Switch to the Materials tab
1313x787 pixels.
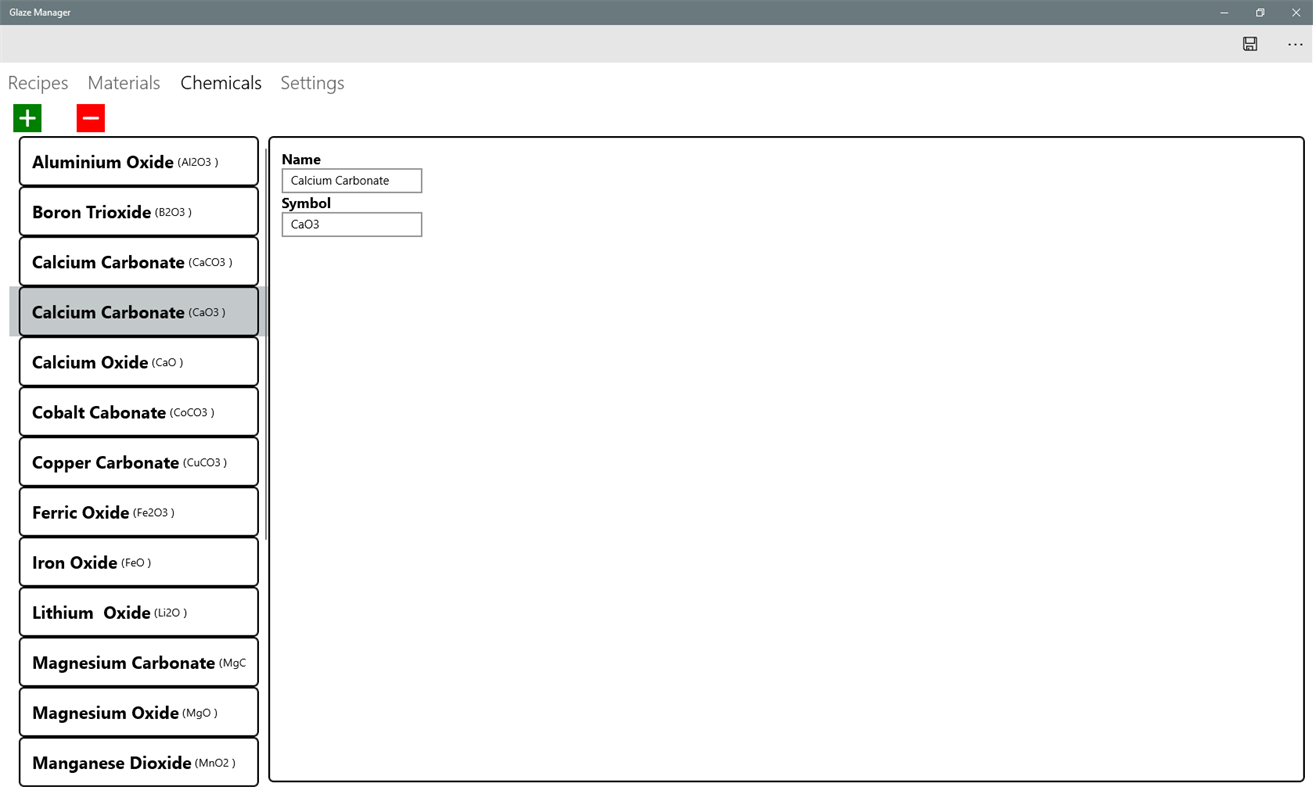coord(123,83)
